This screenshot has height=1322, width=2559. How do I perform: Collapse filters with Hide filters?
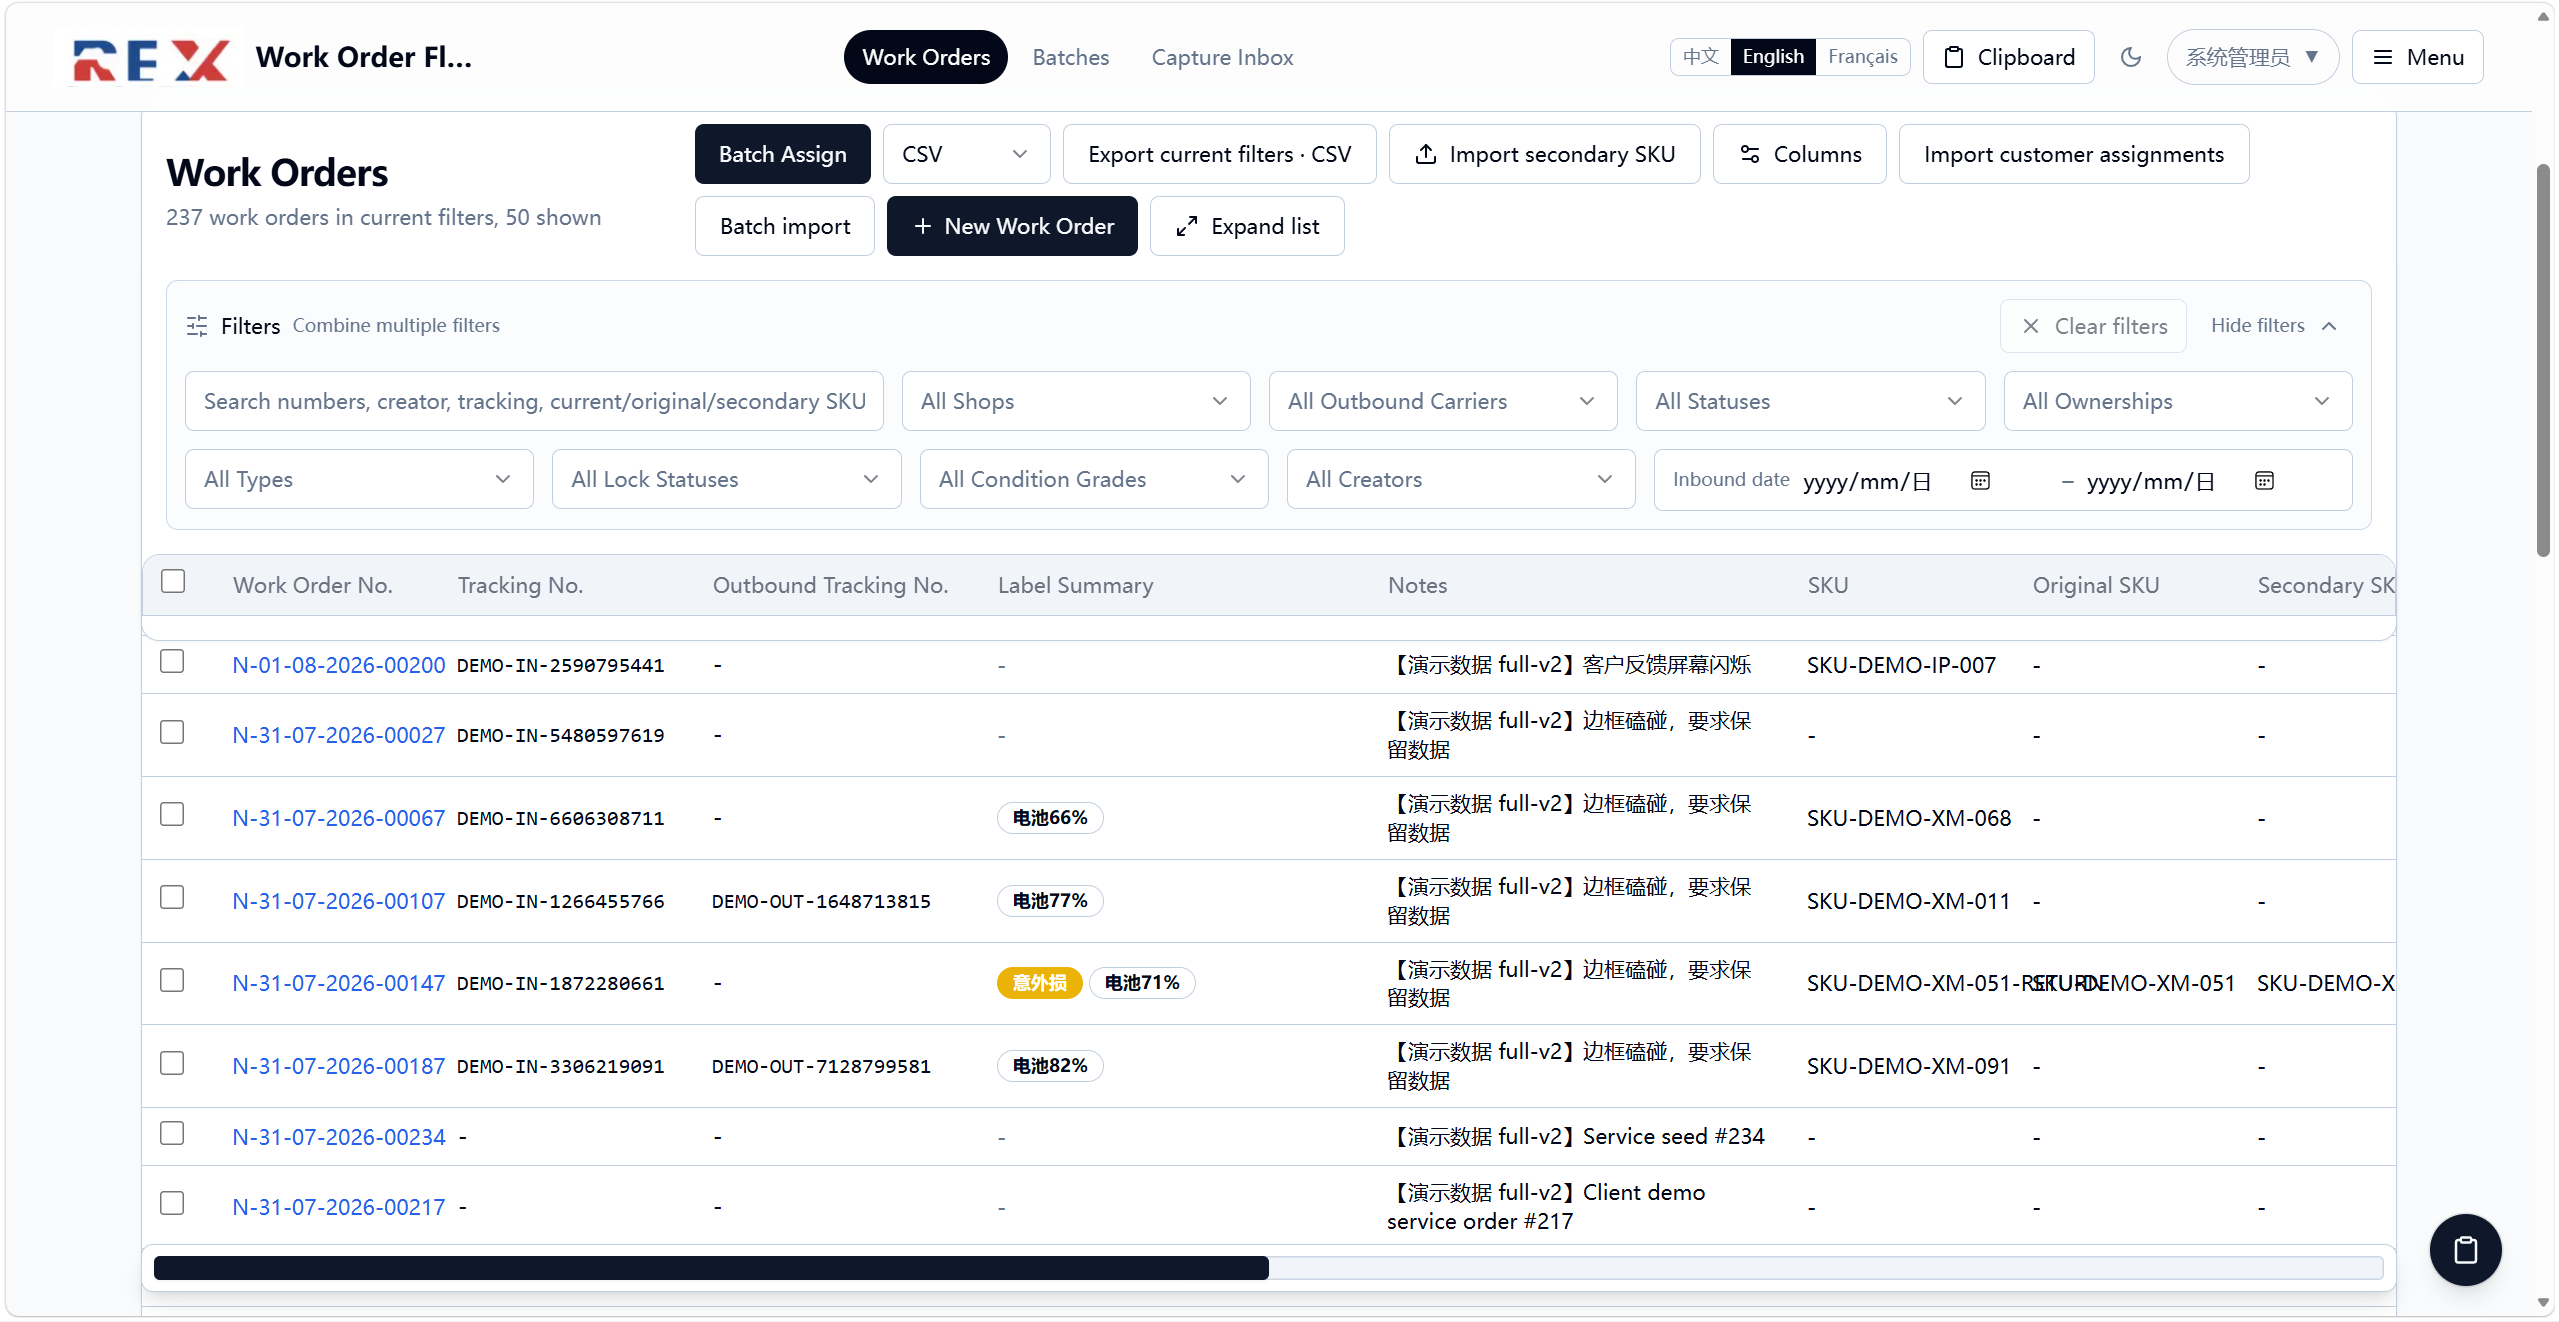click(x=2274, y=326)
